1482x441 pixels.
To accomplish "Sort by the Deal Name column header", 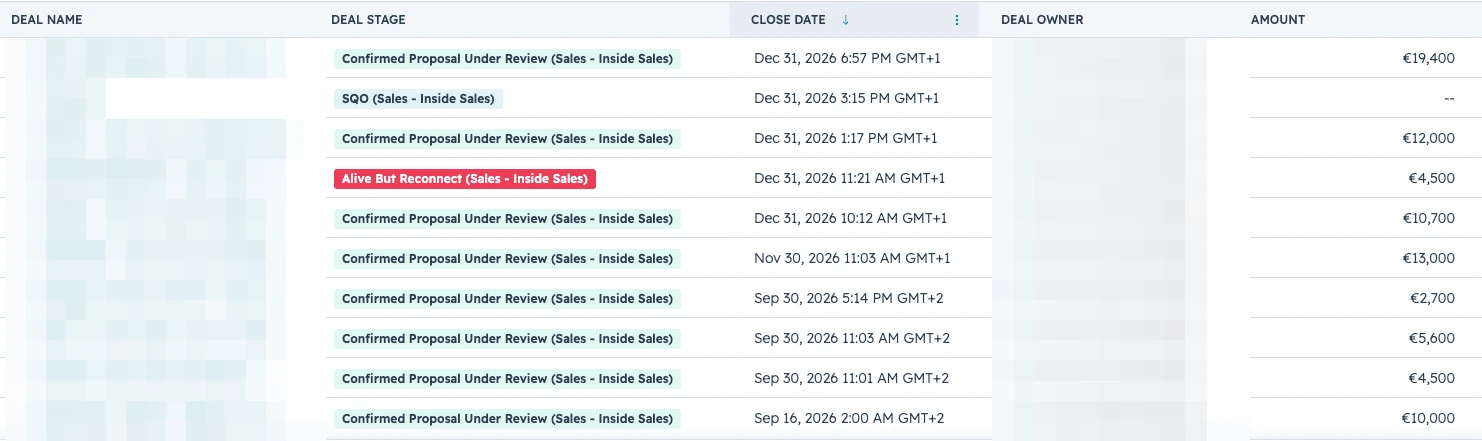I will point(47,20).
